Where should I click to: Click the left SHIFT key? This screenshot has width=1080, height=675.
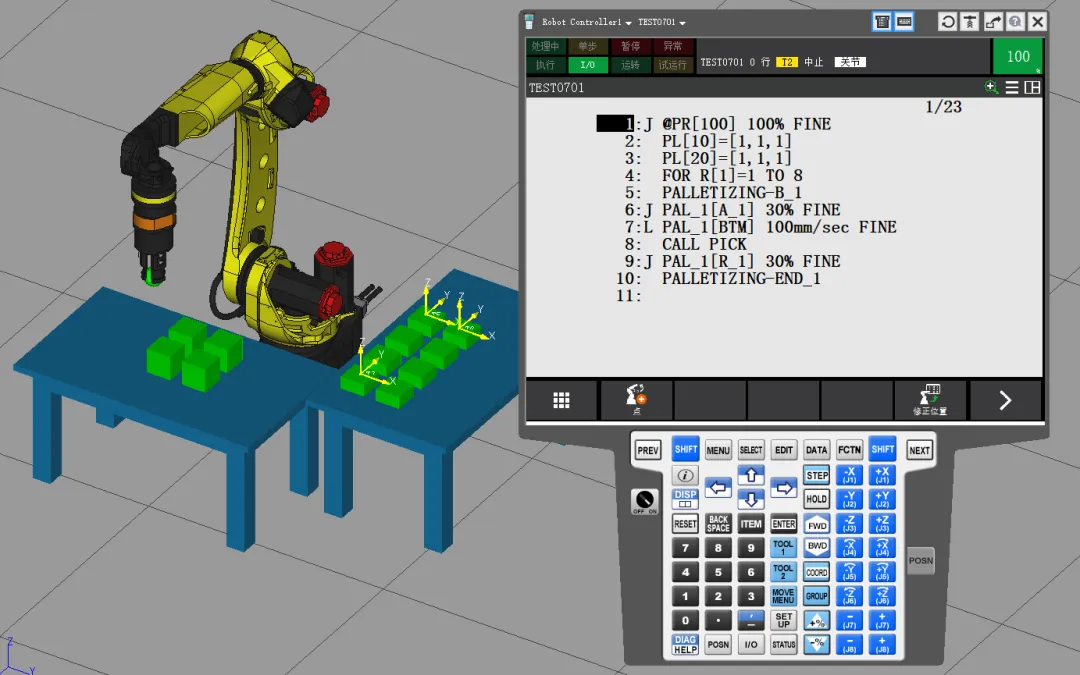685,449
